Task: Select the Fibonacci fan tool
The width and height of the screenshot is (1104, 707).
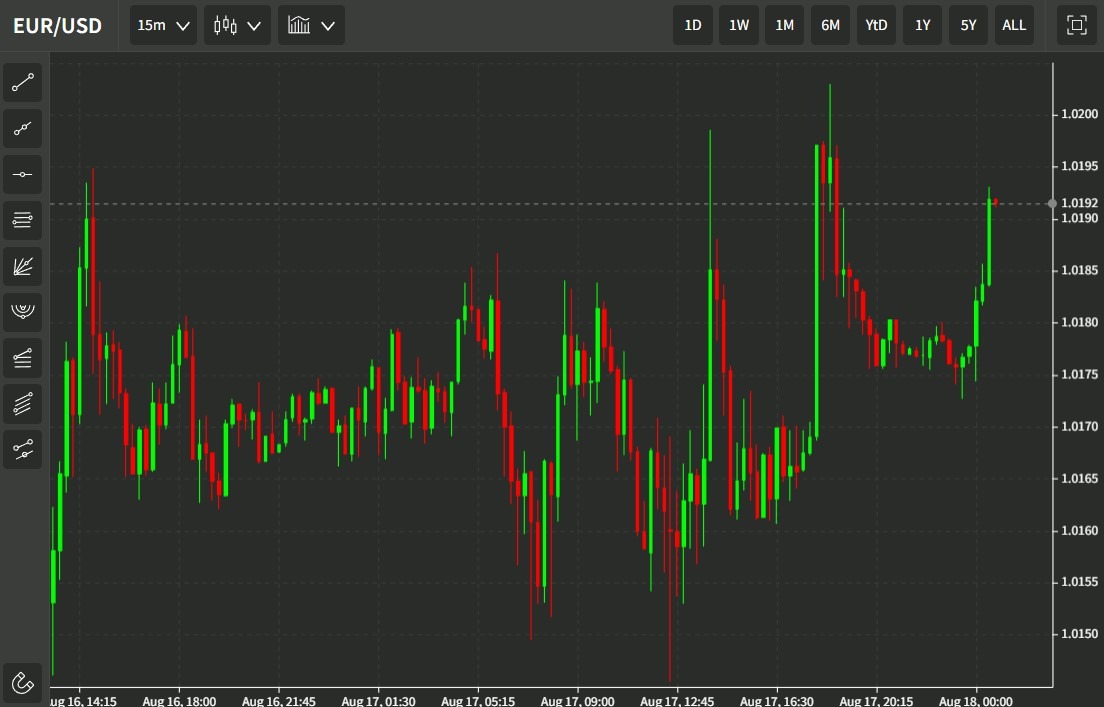Action: click(x=23, y=266)
